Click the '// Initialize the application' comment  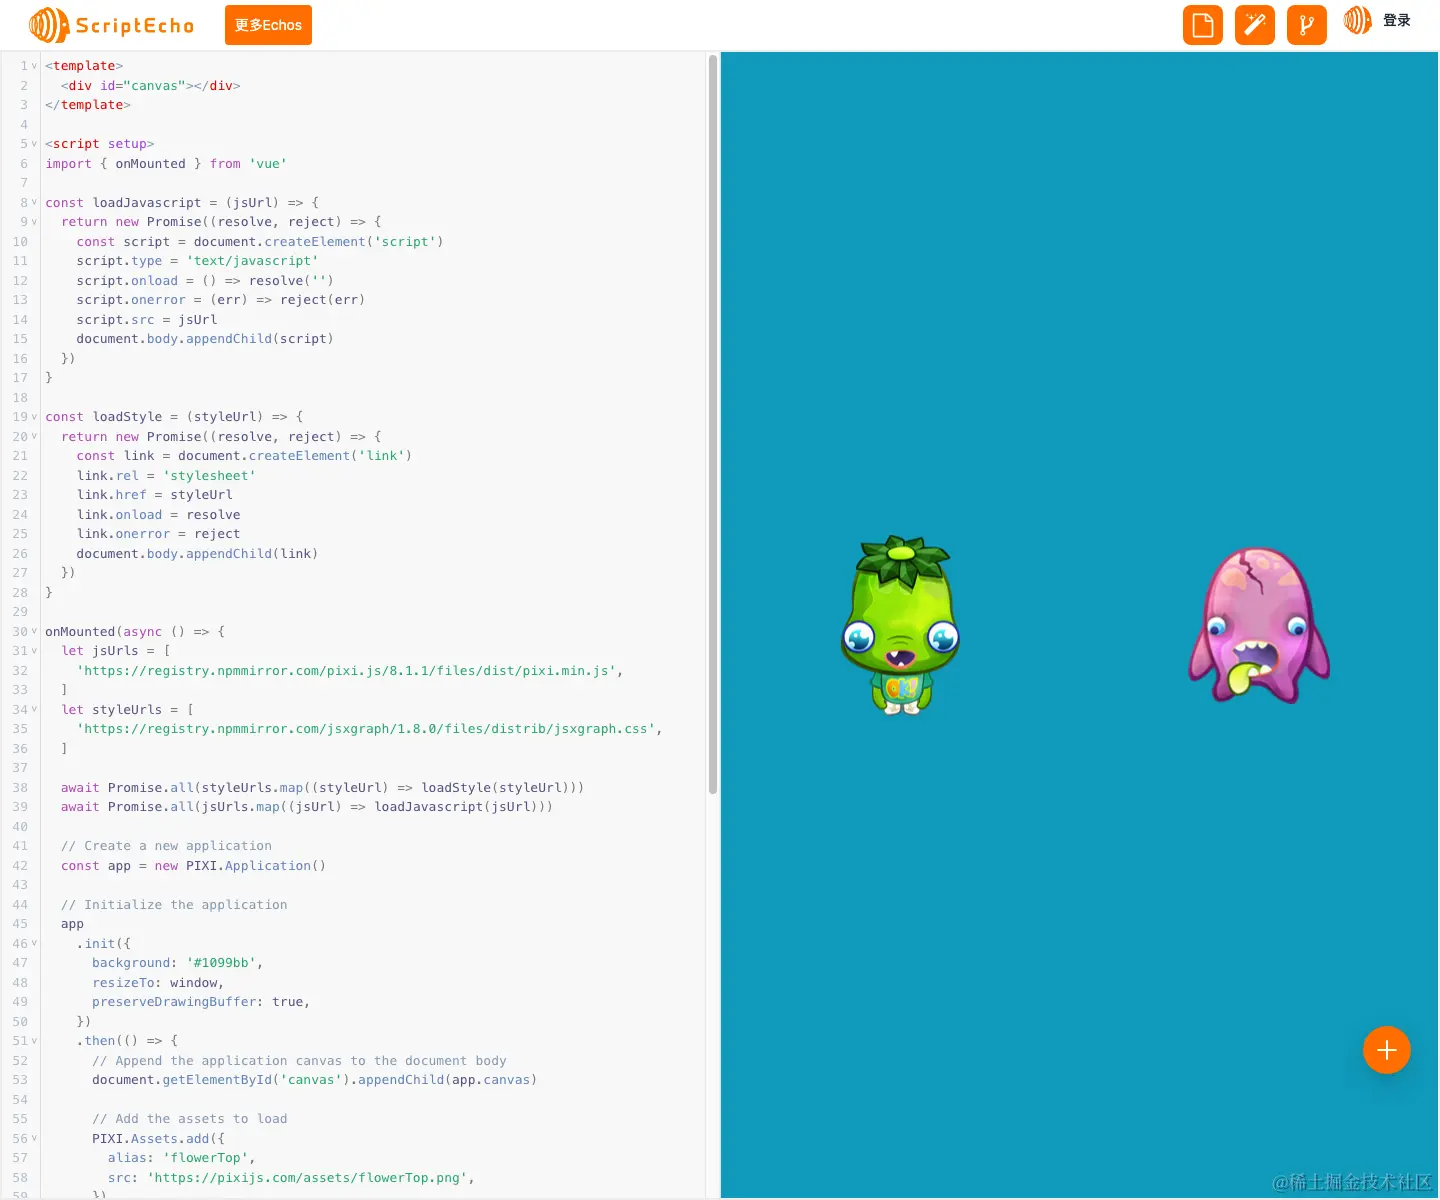click(x=174, y=905)
